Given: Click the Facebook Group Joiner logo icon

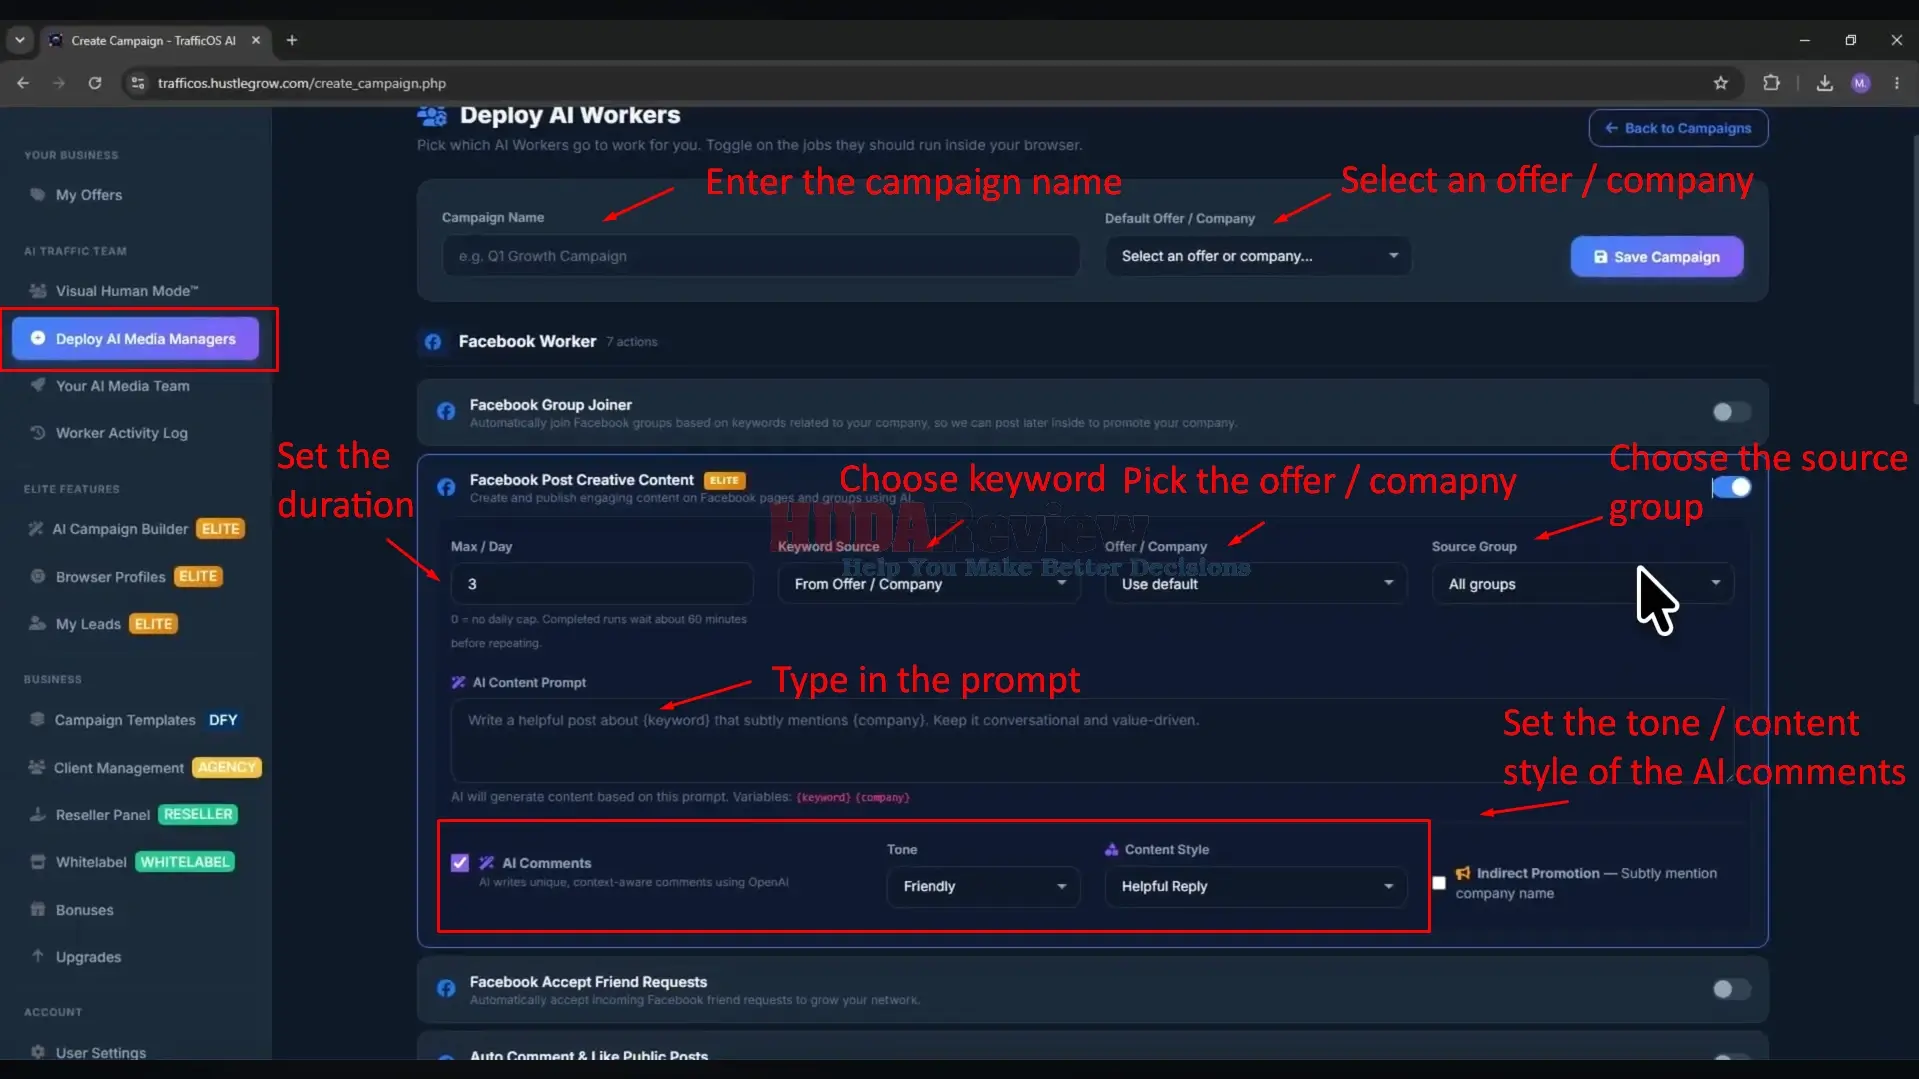Looking at the screenshot, I should (446, 411).
